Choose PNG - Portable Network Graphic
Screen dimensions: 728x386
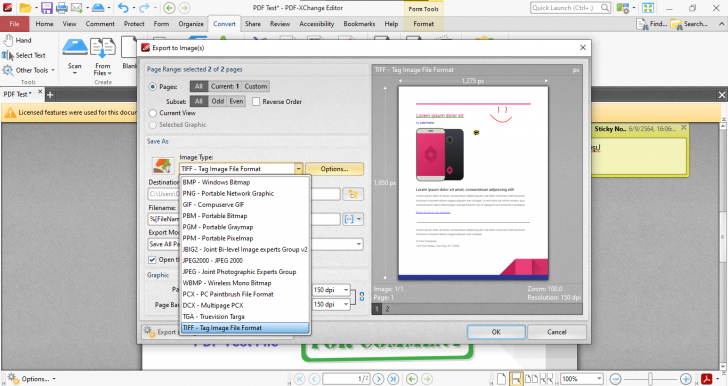point(245,194)
